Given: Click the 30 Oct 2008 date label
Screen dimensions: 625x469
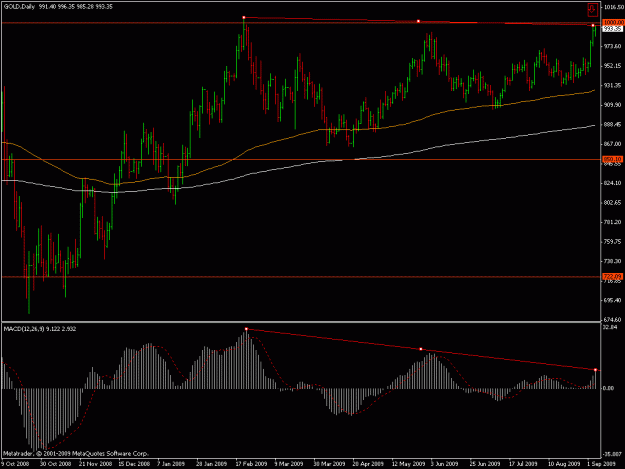Looking at the screenshot, I should pyautogui.click(x=55, y=464).
